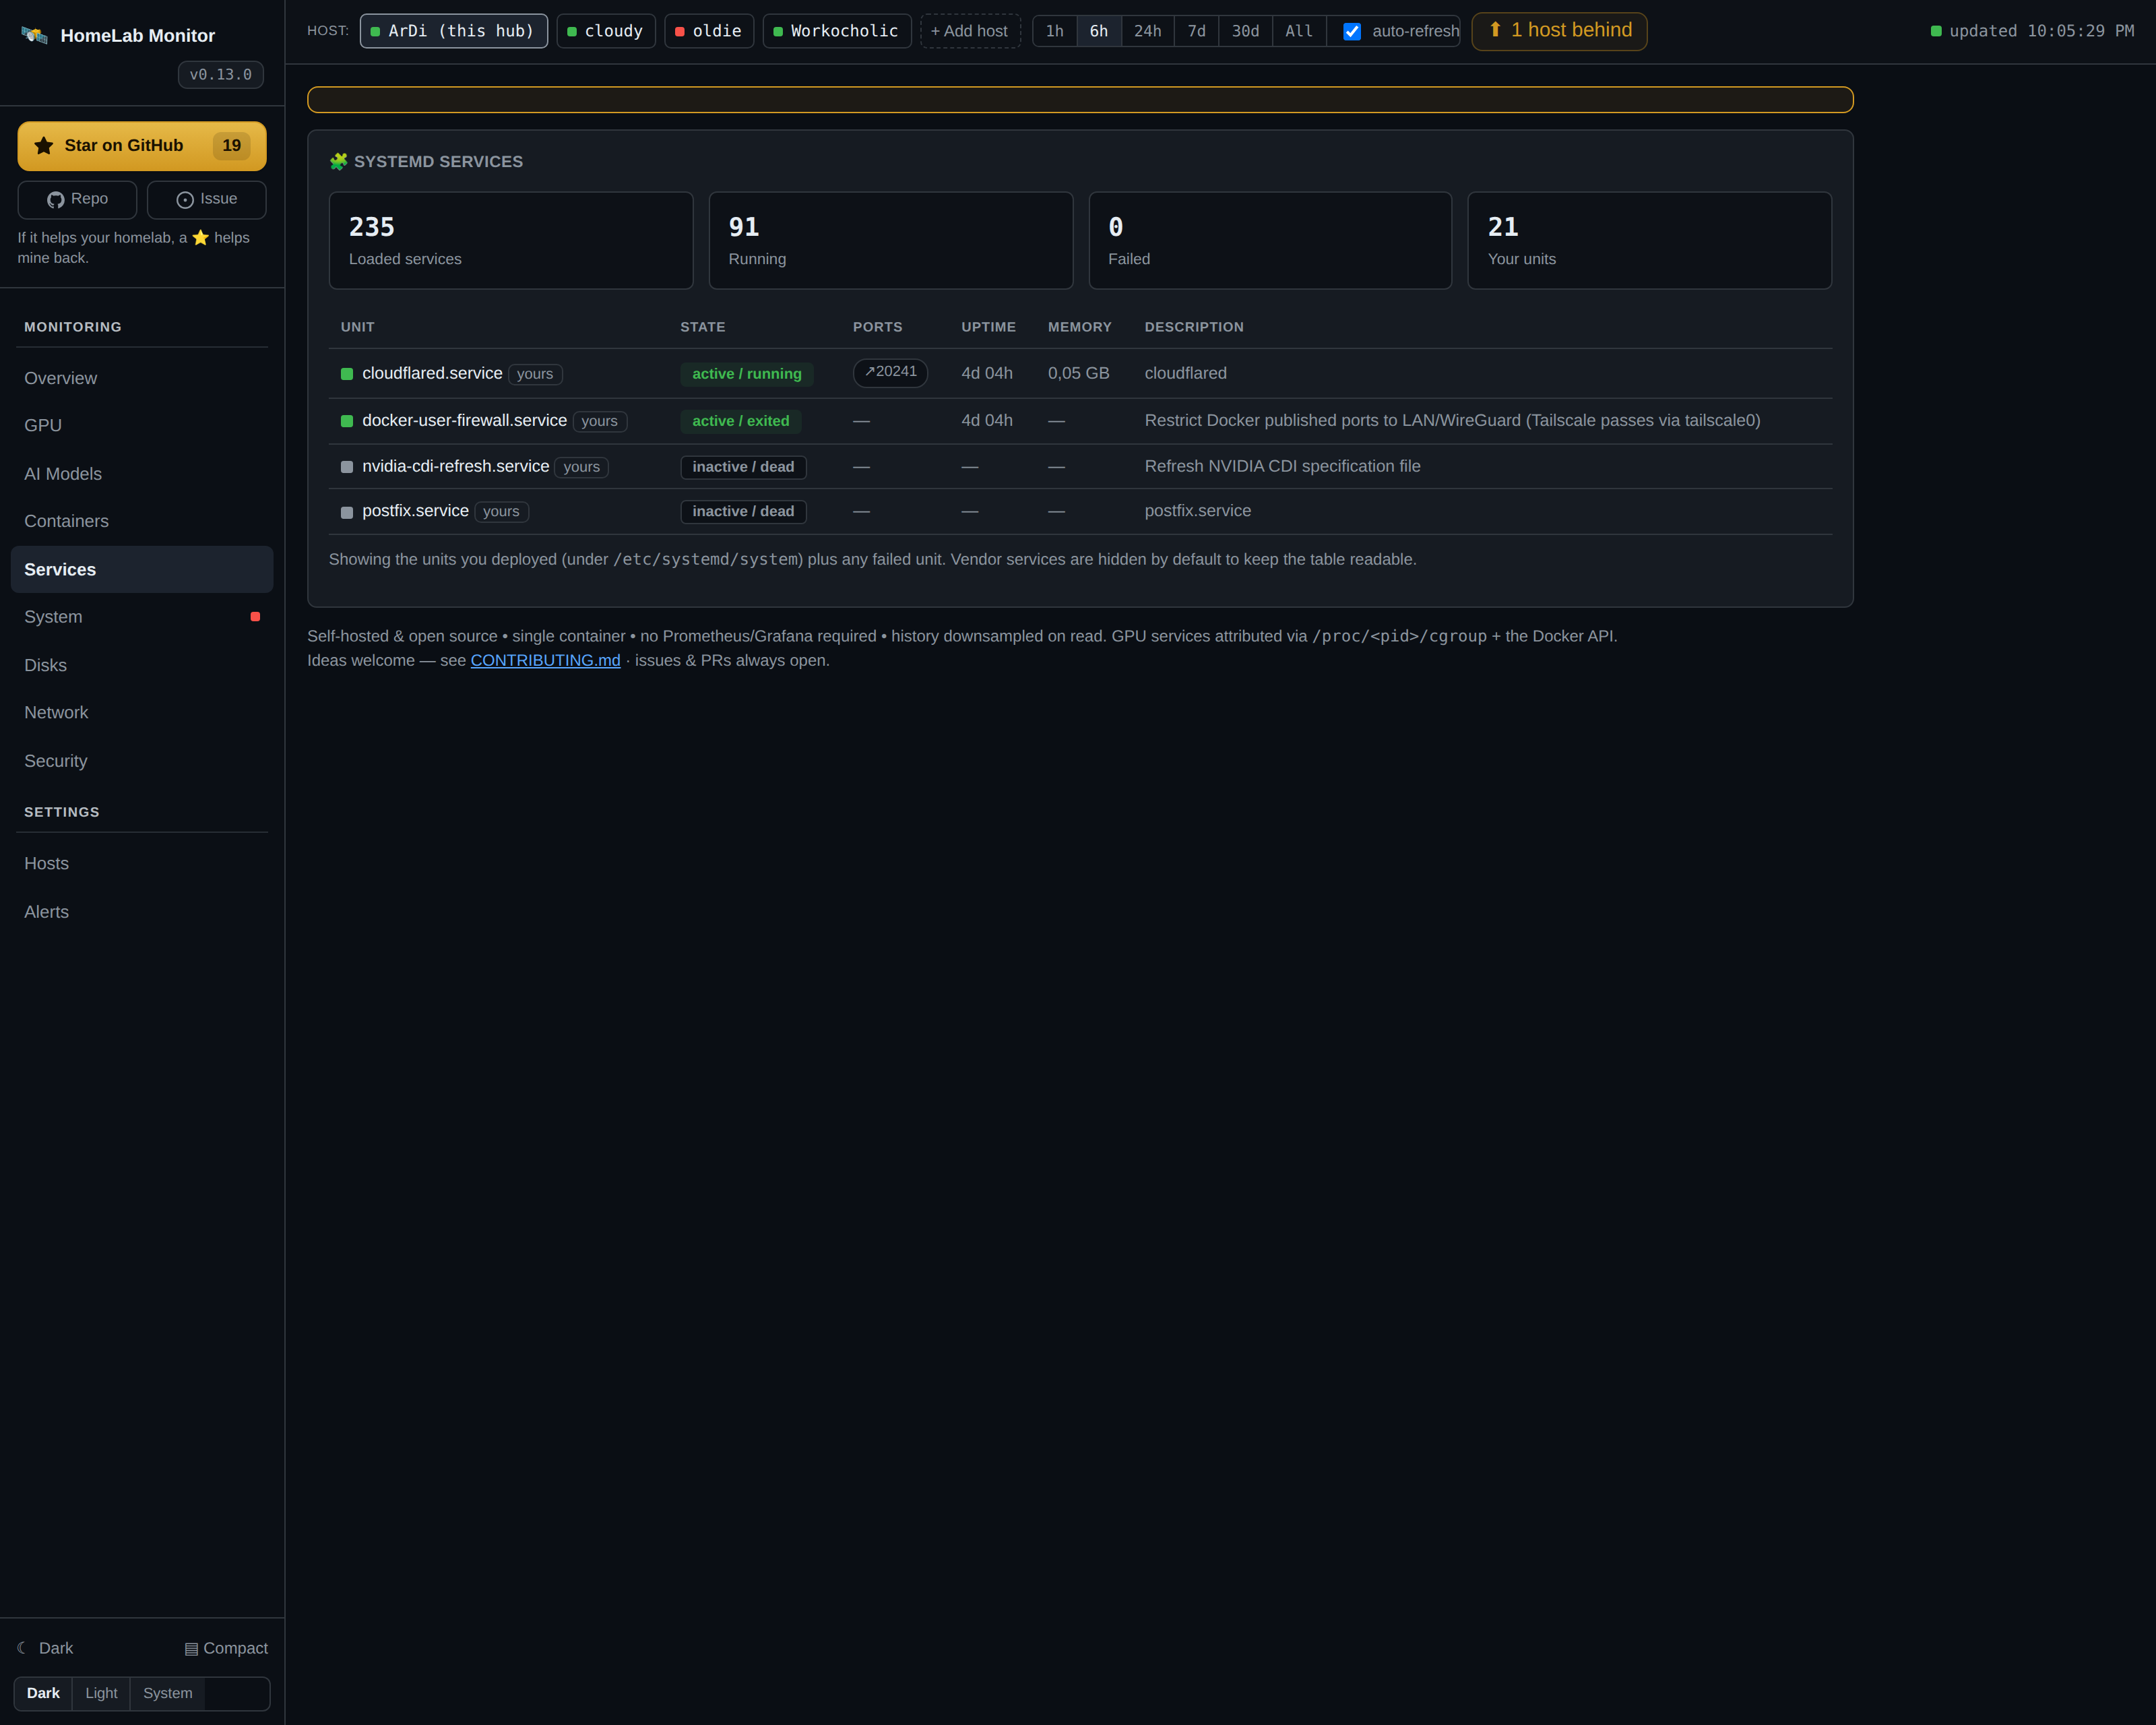Open Hosts settings
This screenshot has height=1725, width=2156.
point(142,863)
